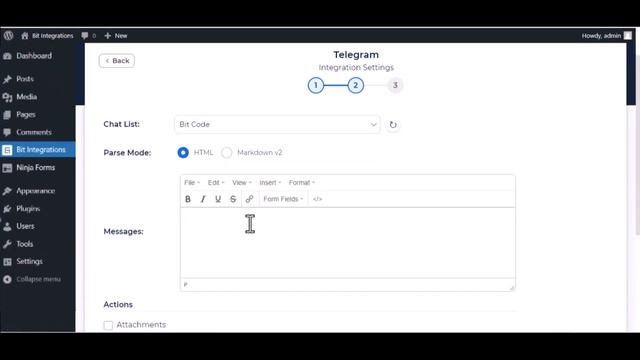Select step 2 indicator
Image resolution: width=640 pixels, height=360 pixels.
(356, 85)
